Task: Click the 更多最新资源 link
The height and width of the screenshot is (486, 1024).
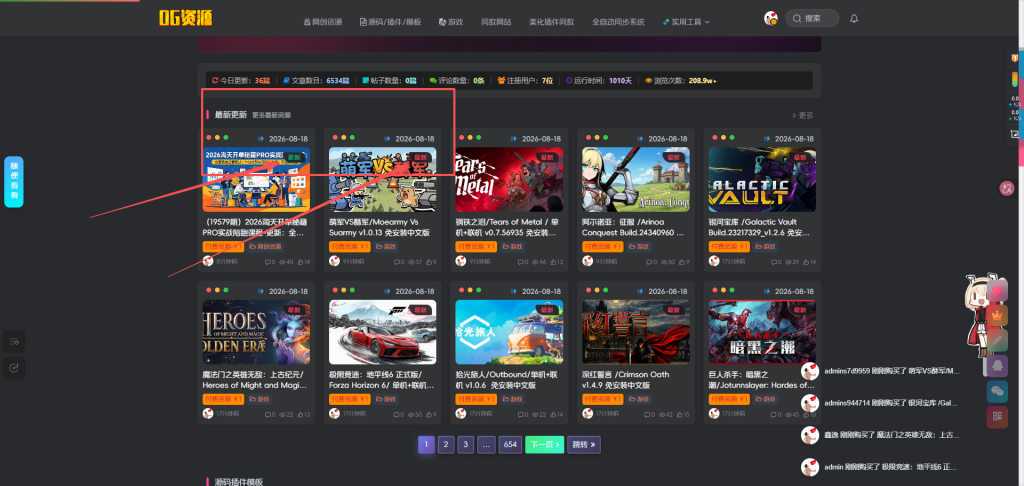Action: [x=272, y=115]
